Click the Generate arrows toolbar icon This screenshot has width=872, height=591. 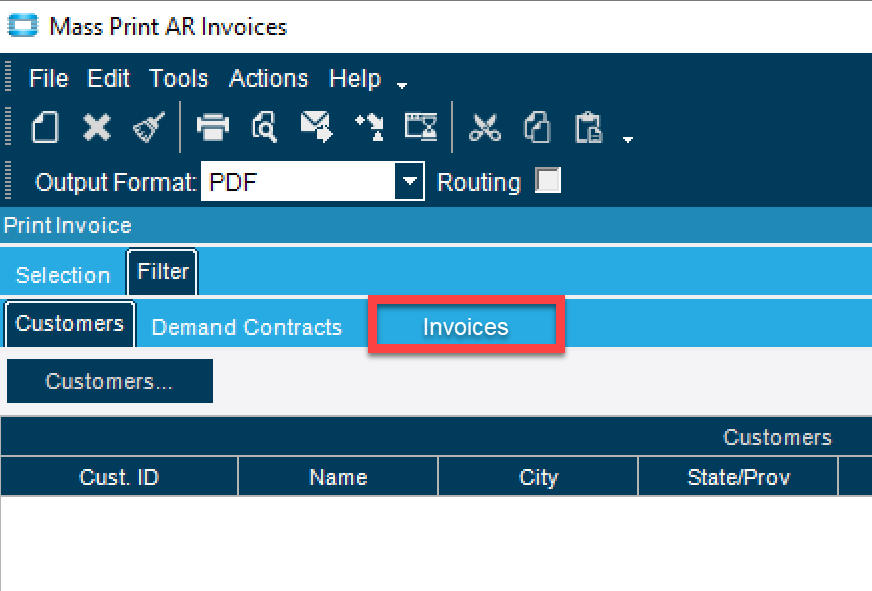(x=369, y=127)
